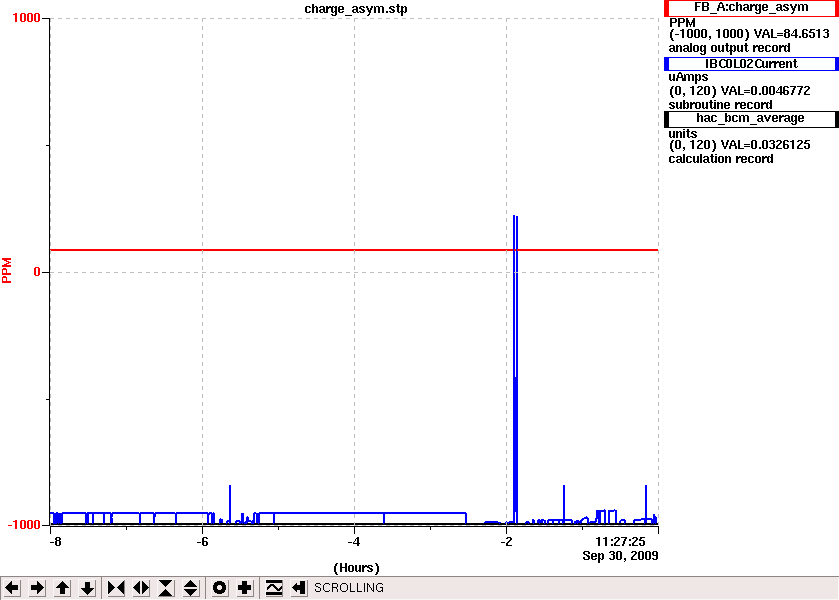This screenshot has width=839, height=600.
Task: Zoom out on the time axis (outward triangles)
Action: [x=141, y=588]
